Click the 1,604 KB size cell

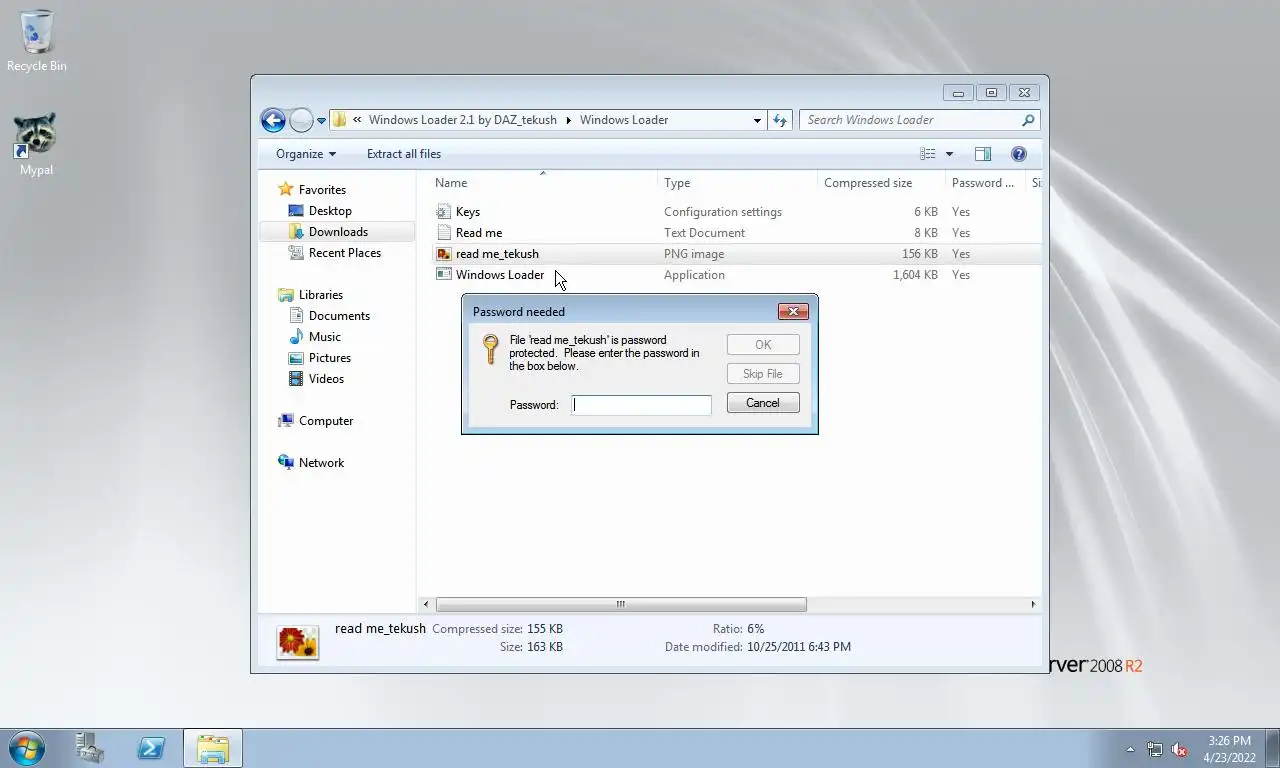pyautogui.click(x=915, y=275)
